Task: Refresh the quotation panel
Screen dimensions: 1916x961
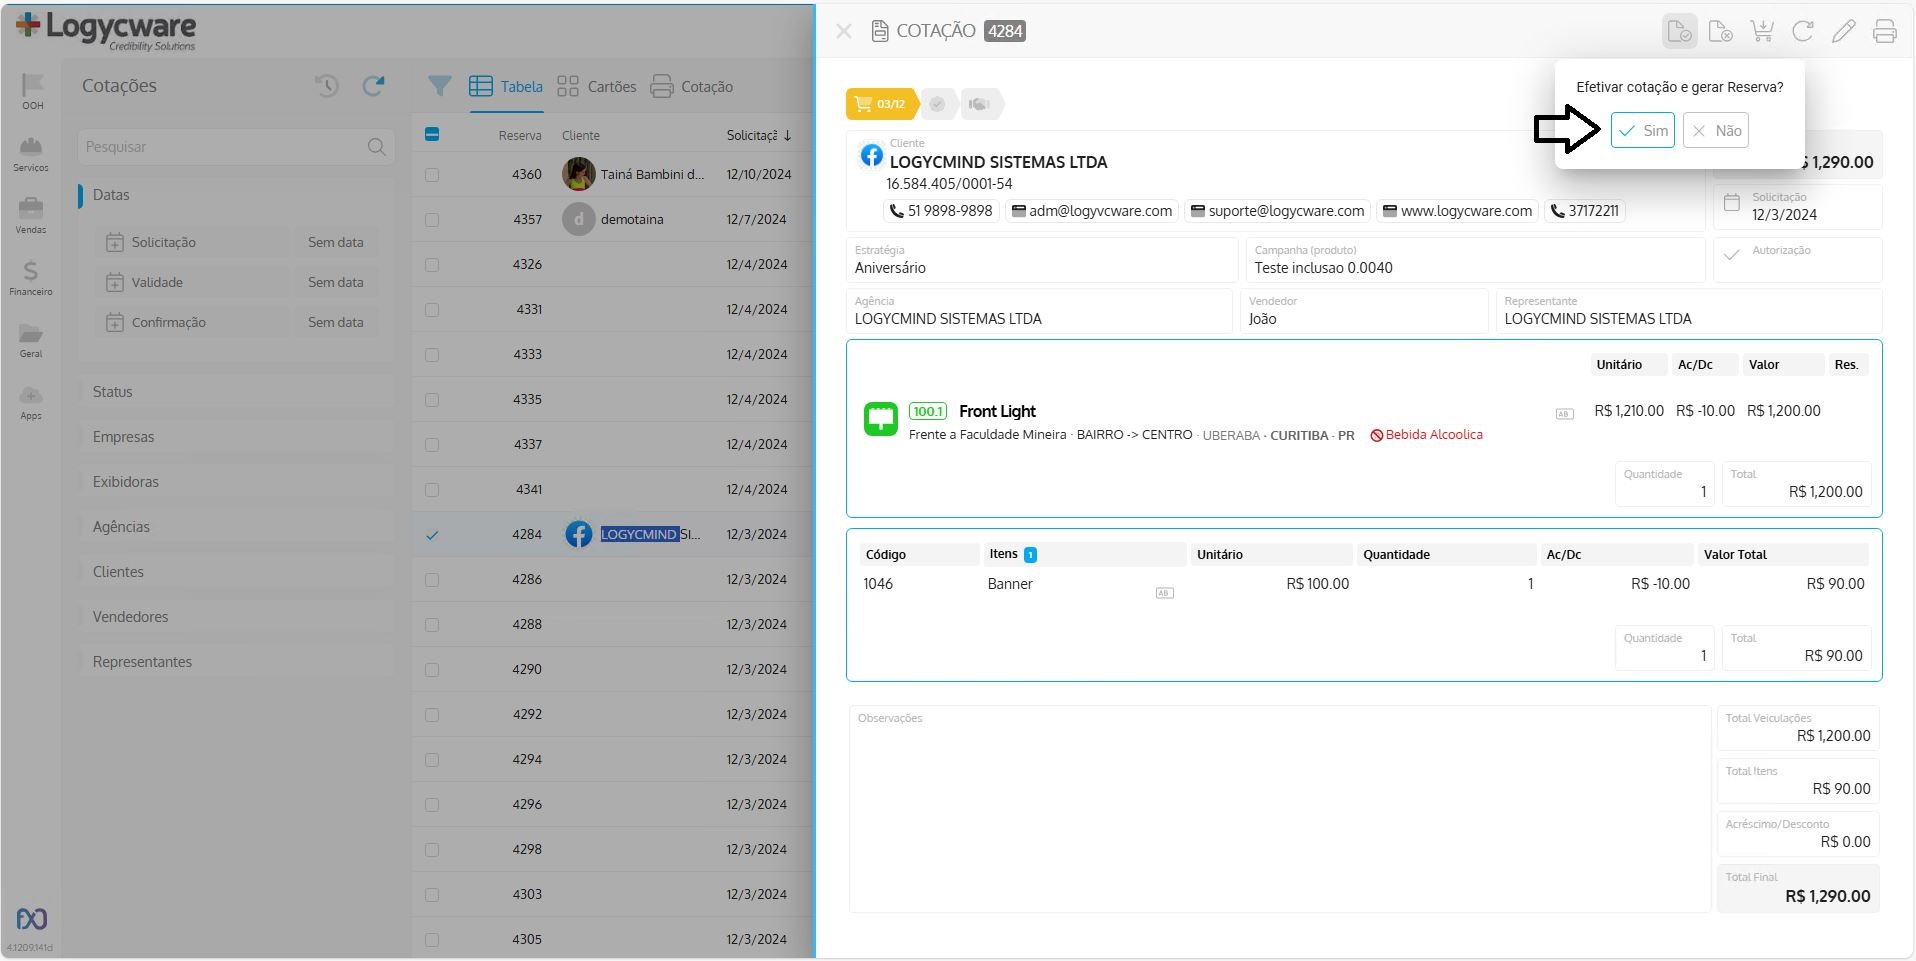Action: point(1803,31)
